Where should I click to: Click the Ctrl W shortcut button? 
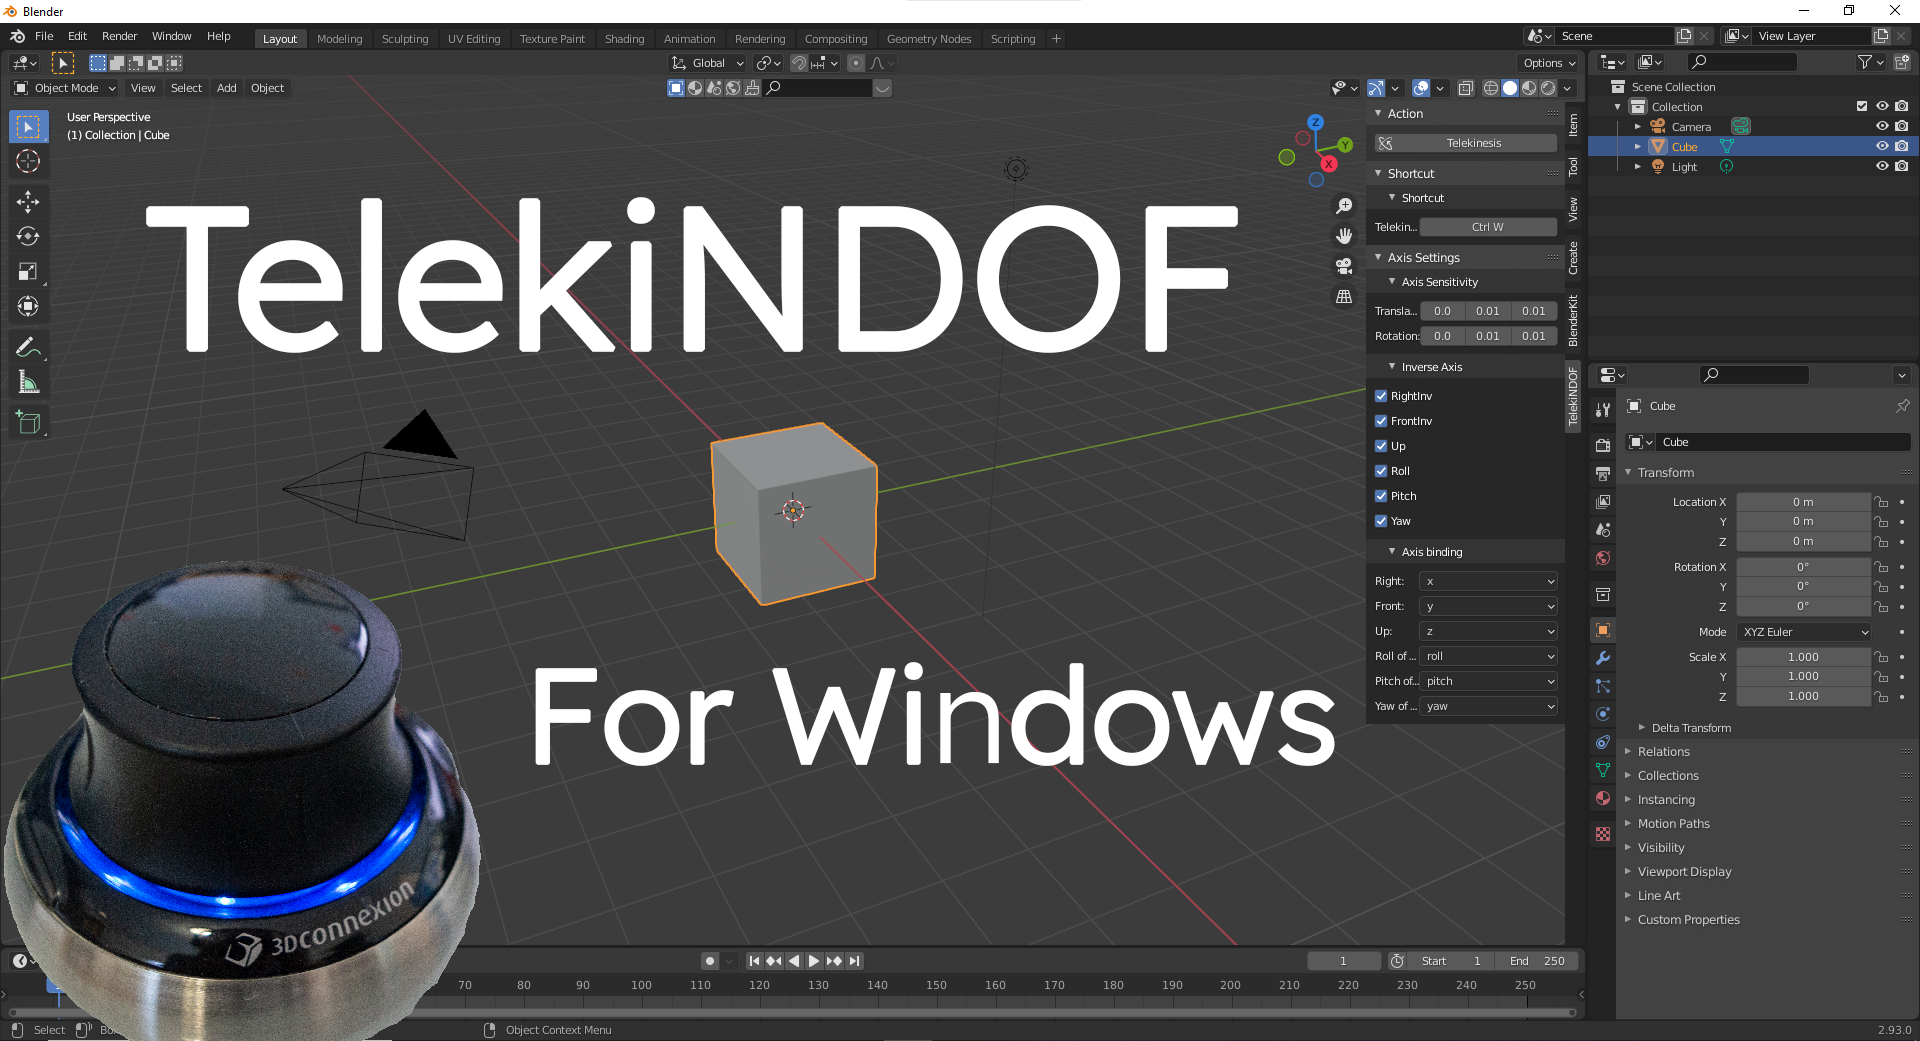[x=1488, y=226]
